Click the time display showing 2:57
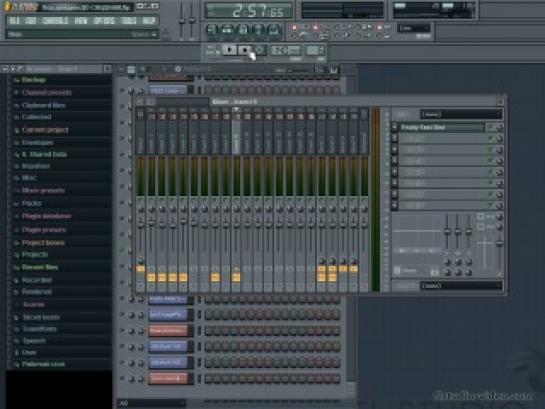Viewport: 545px width, 409px height. point(249,11)
